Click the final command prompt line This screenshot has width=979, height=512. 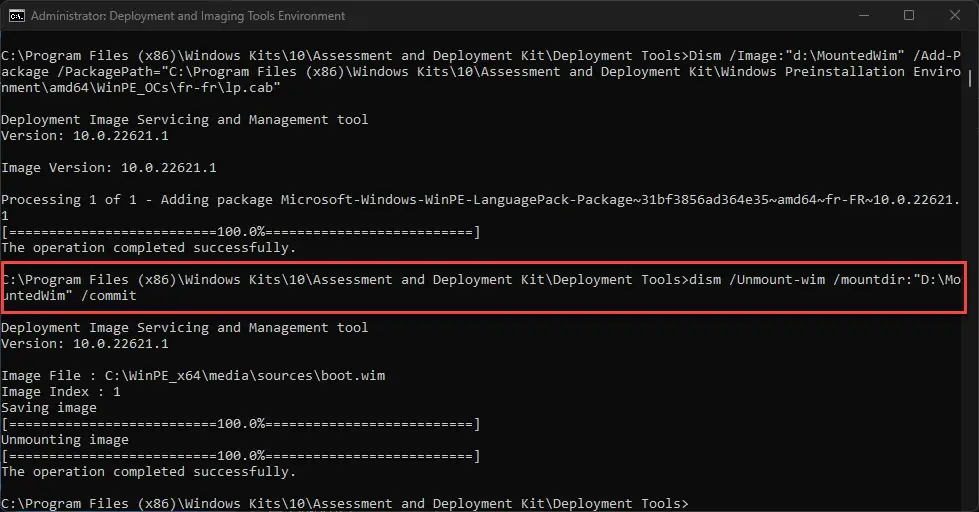click(x=345, y=503)
